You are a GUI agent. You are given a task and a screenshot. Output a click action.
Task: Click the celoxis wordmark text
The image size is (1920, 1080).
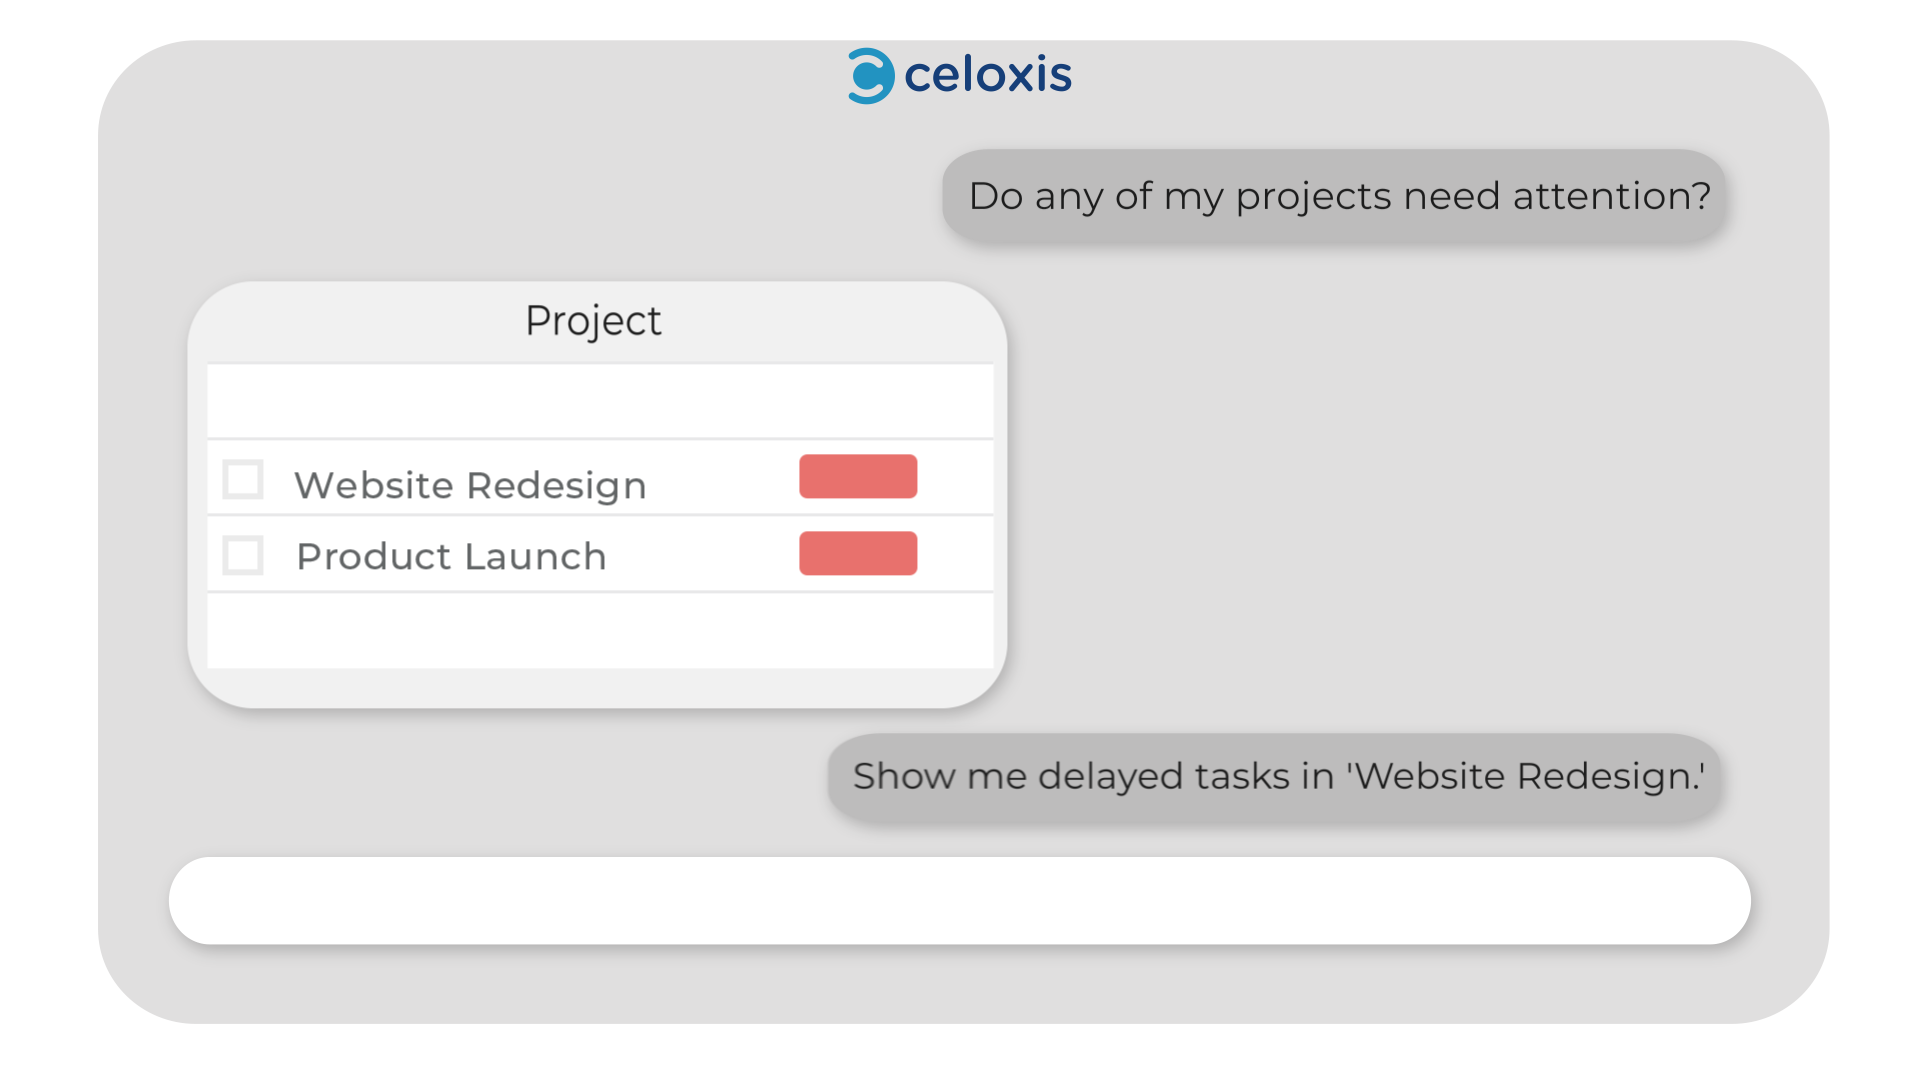[x=987, y=75]
